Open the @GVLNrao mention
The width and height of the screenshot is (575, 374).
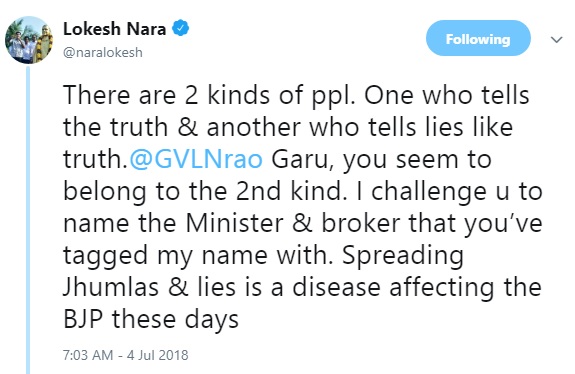click(196, 160)
